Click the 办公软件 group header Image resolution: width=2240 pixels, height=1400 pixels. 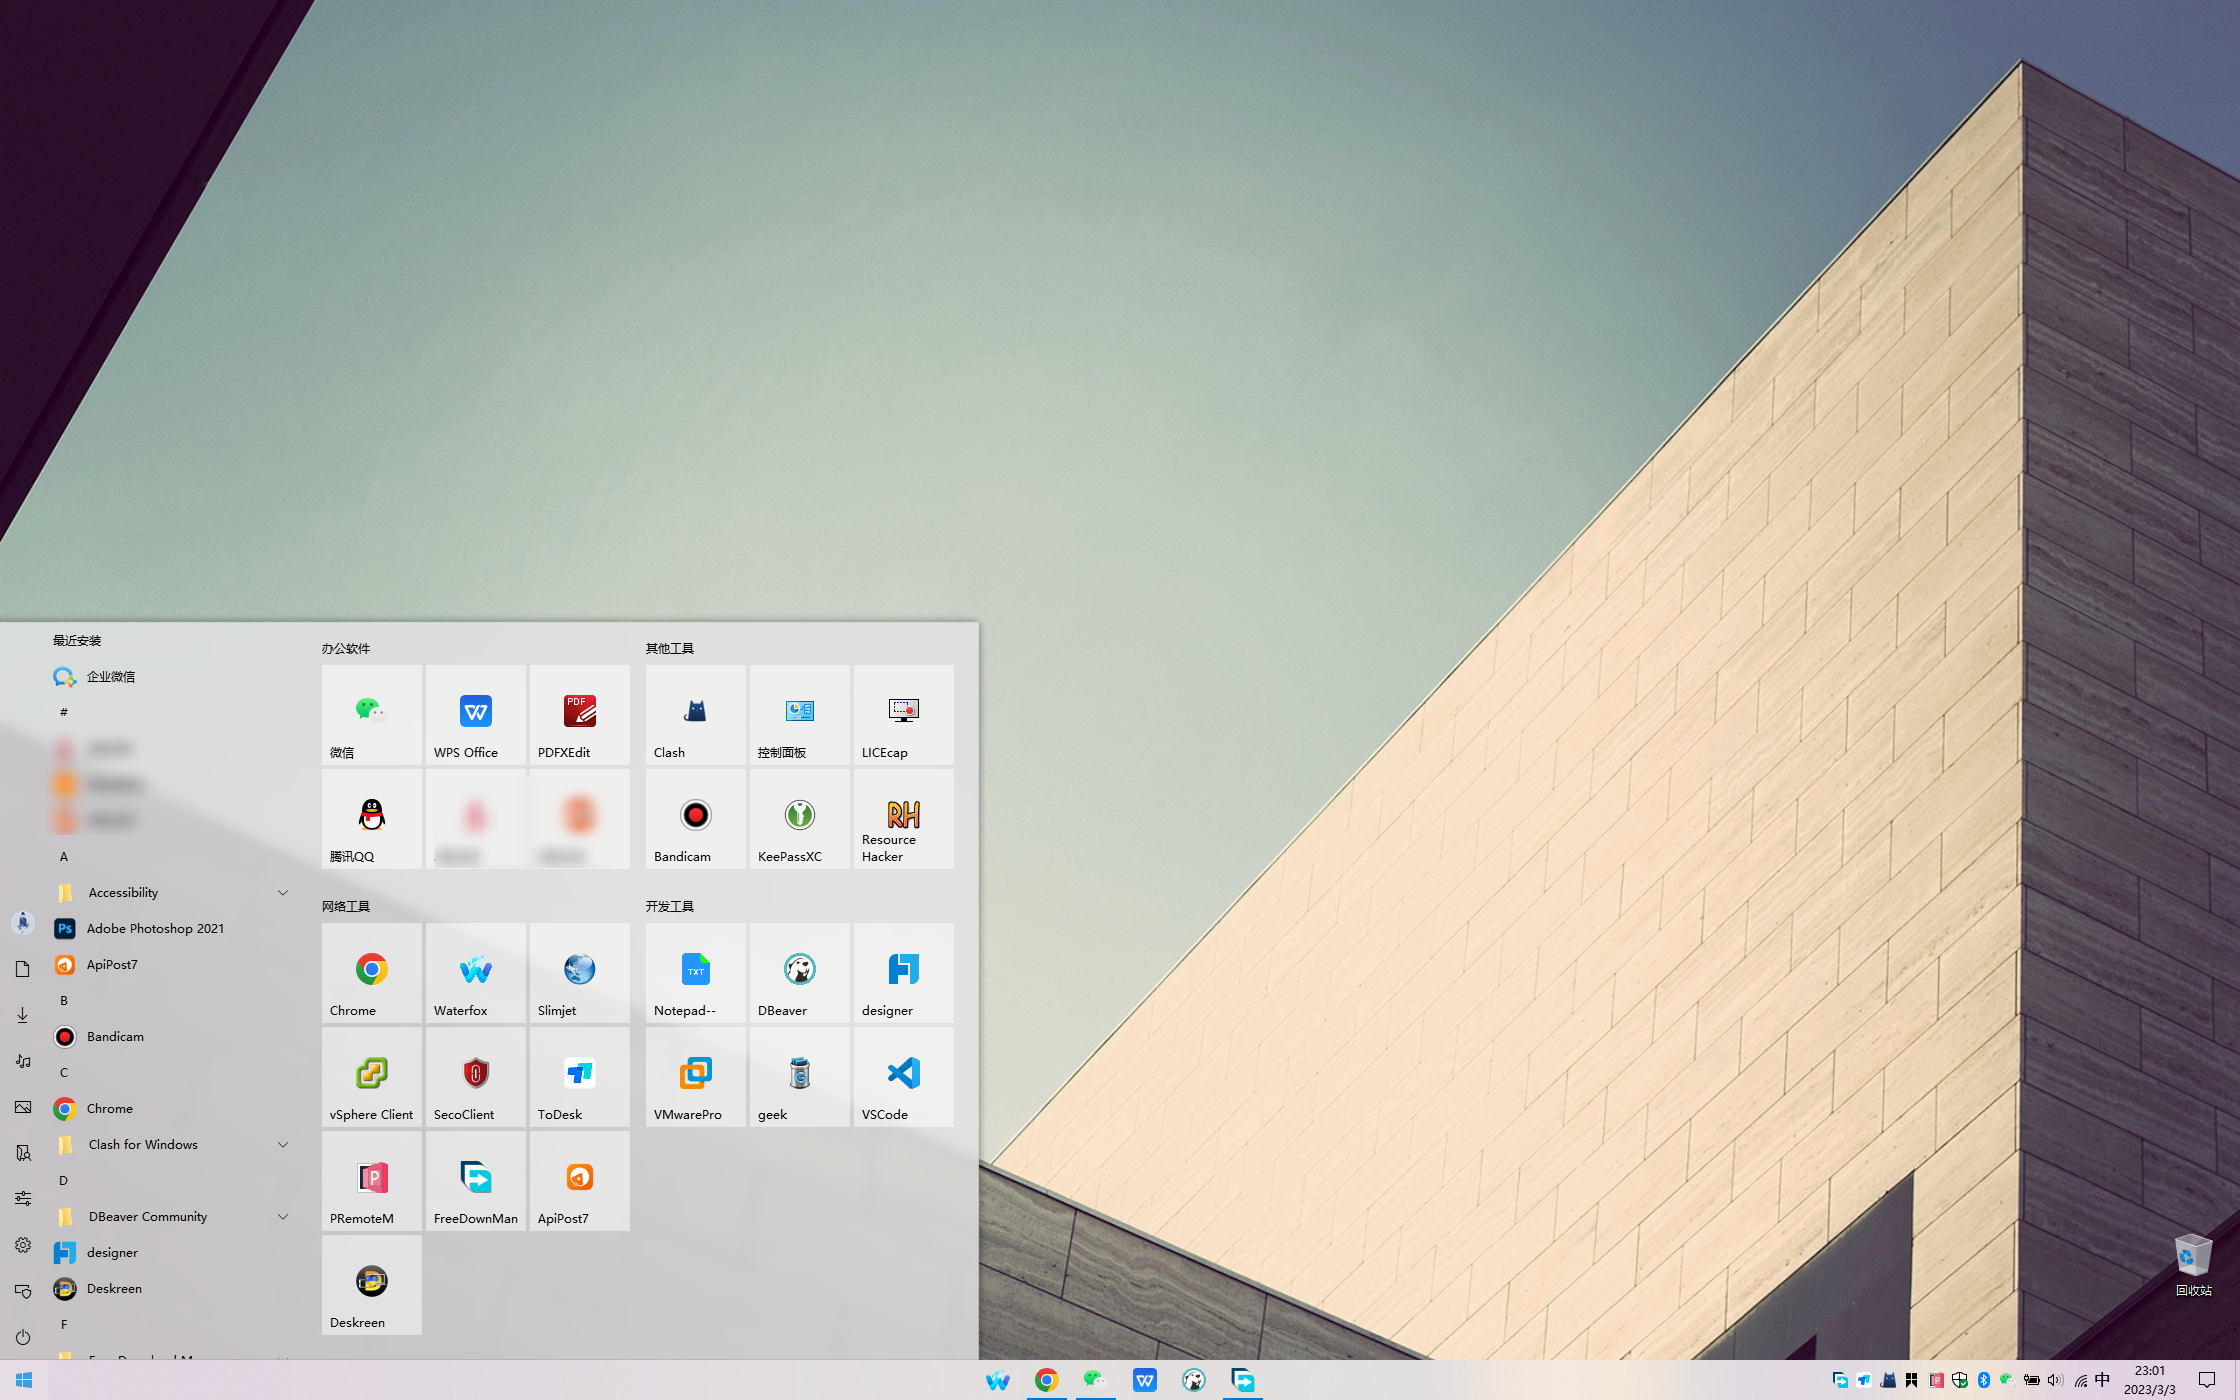coord(346,649)
